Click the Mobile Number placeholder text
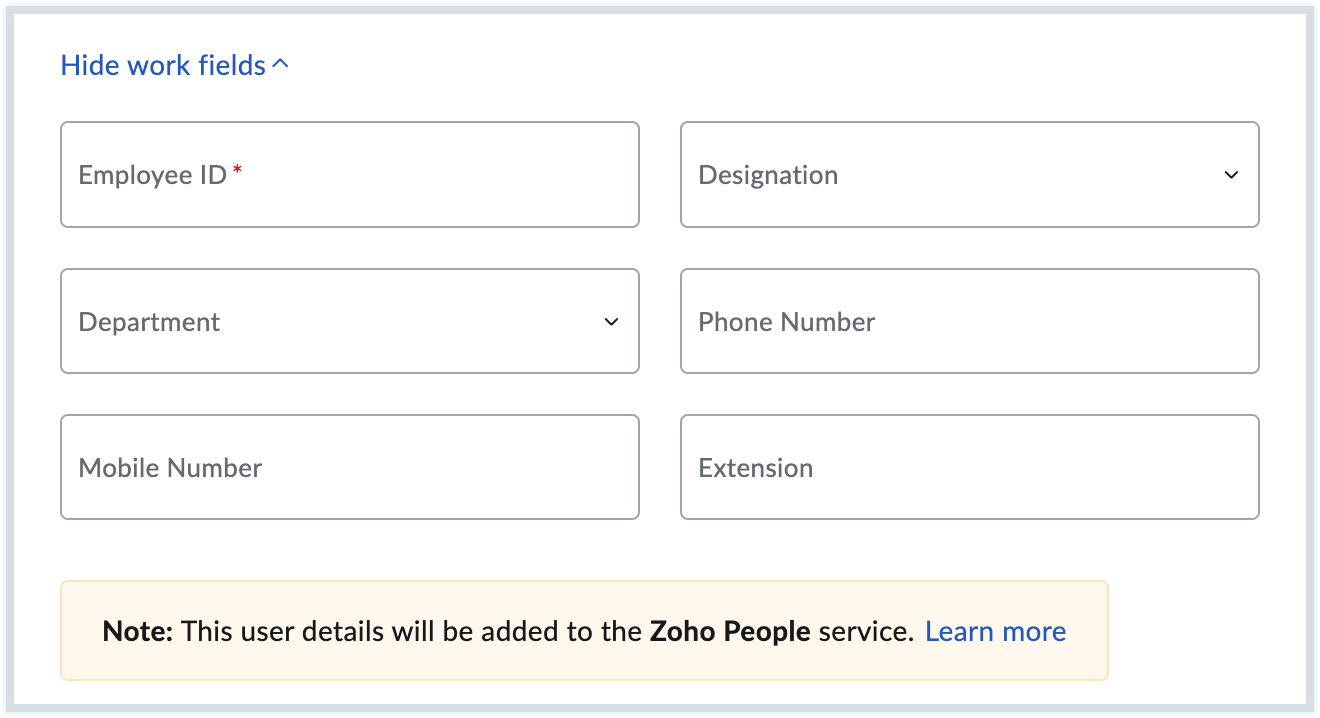This screenshot has height=718, width=1320. tap(170, 468)
